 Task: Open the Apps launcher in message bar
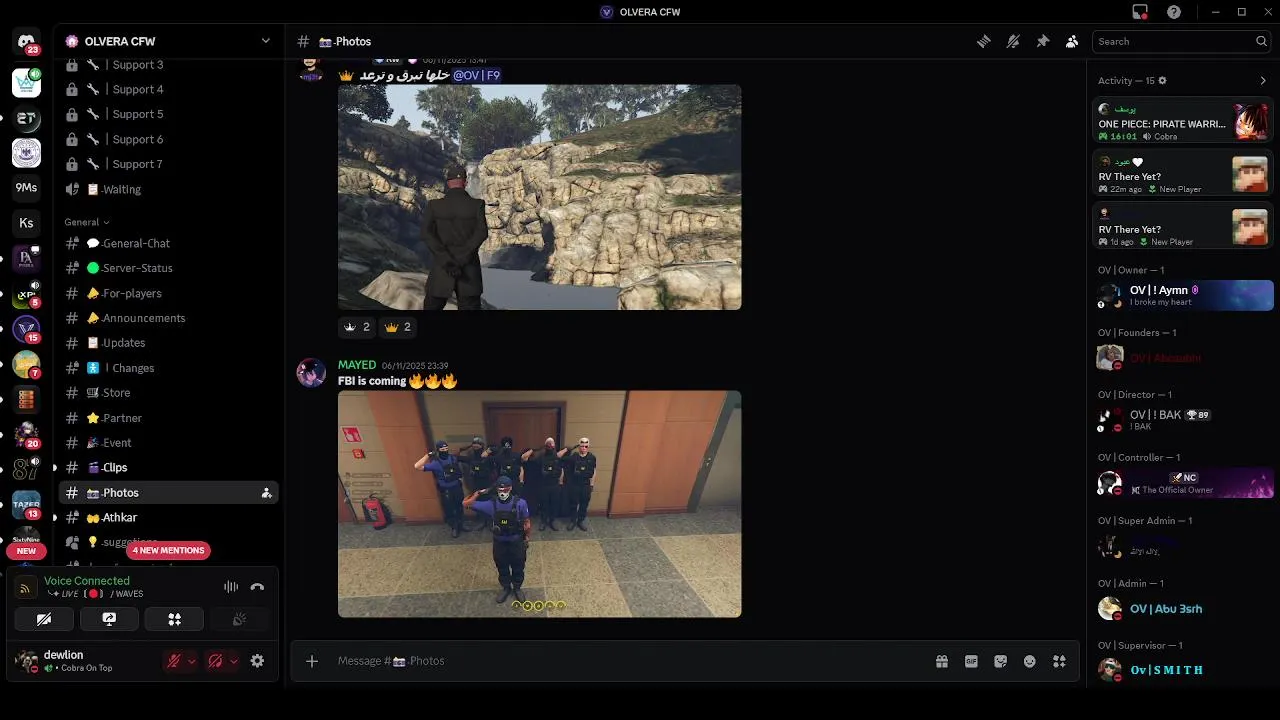tap(1060, 661)
